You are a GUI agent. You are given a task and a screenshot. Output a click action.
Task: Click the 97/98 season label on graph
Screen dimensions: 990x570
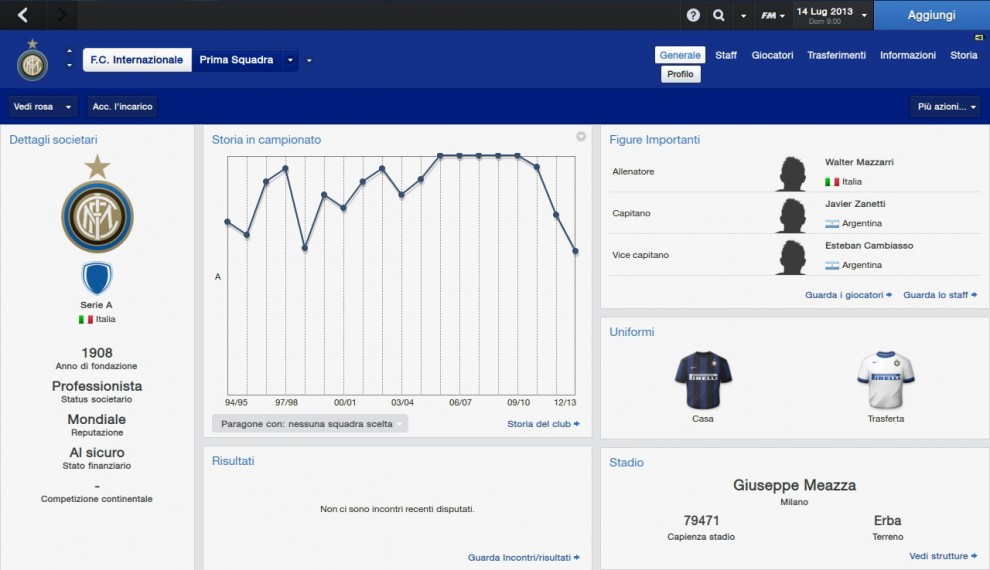pyautogui.click(x=286, y=402)
